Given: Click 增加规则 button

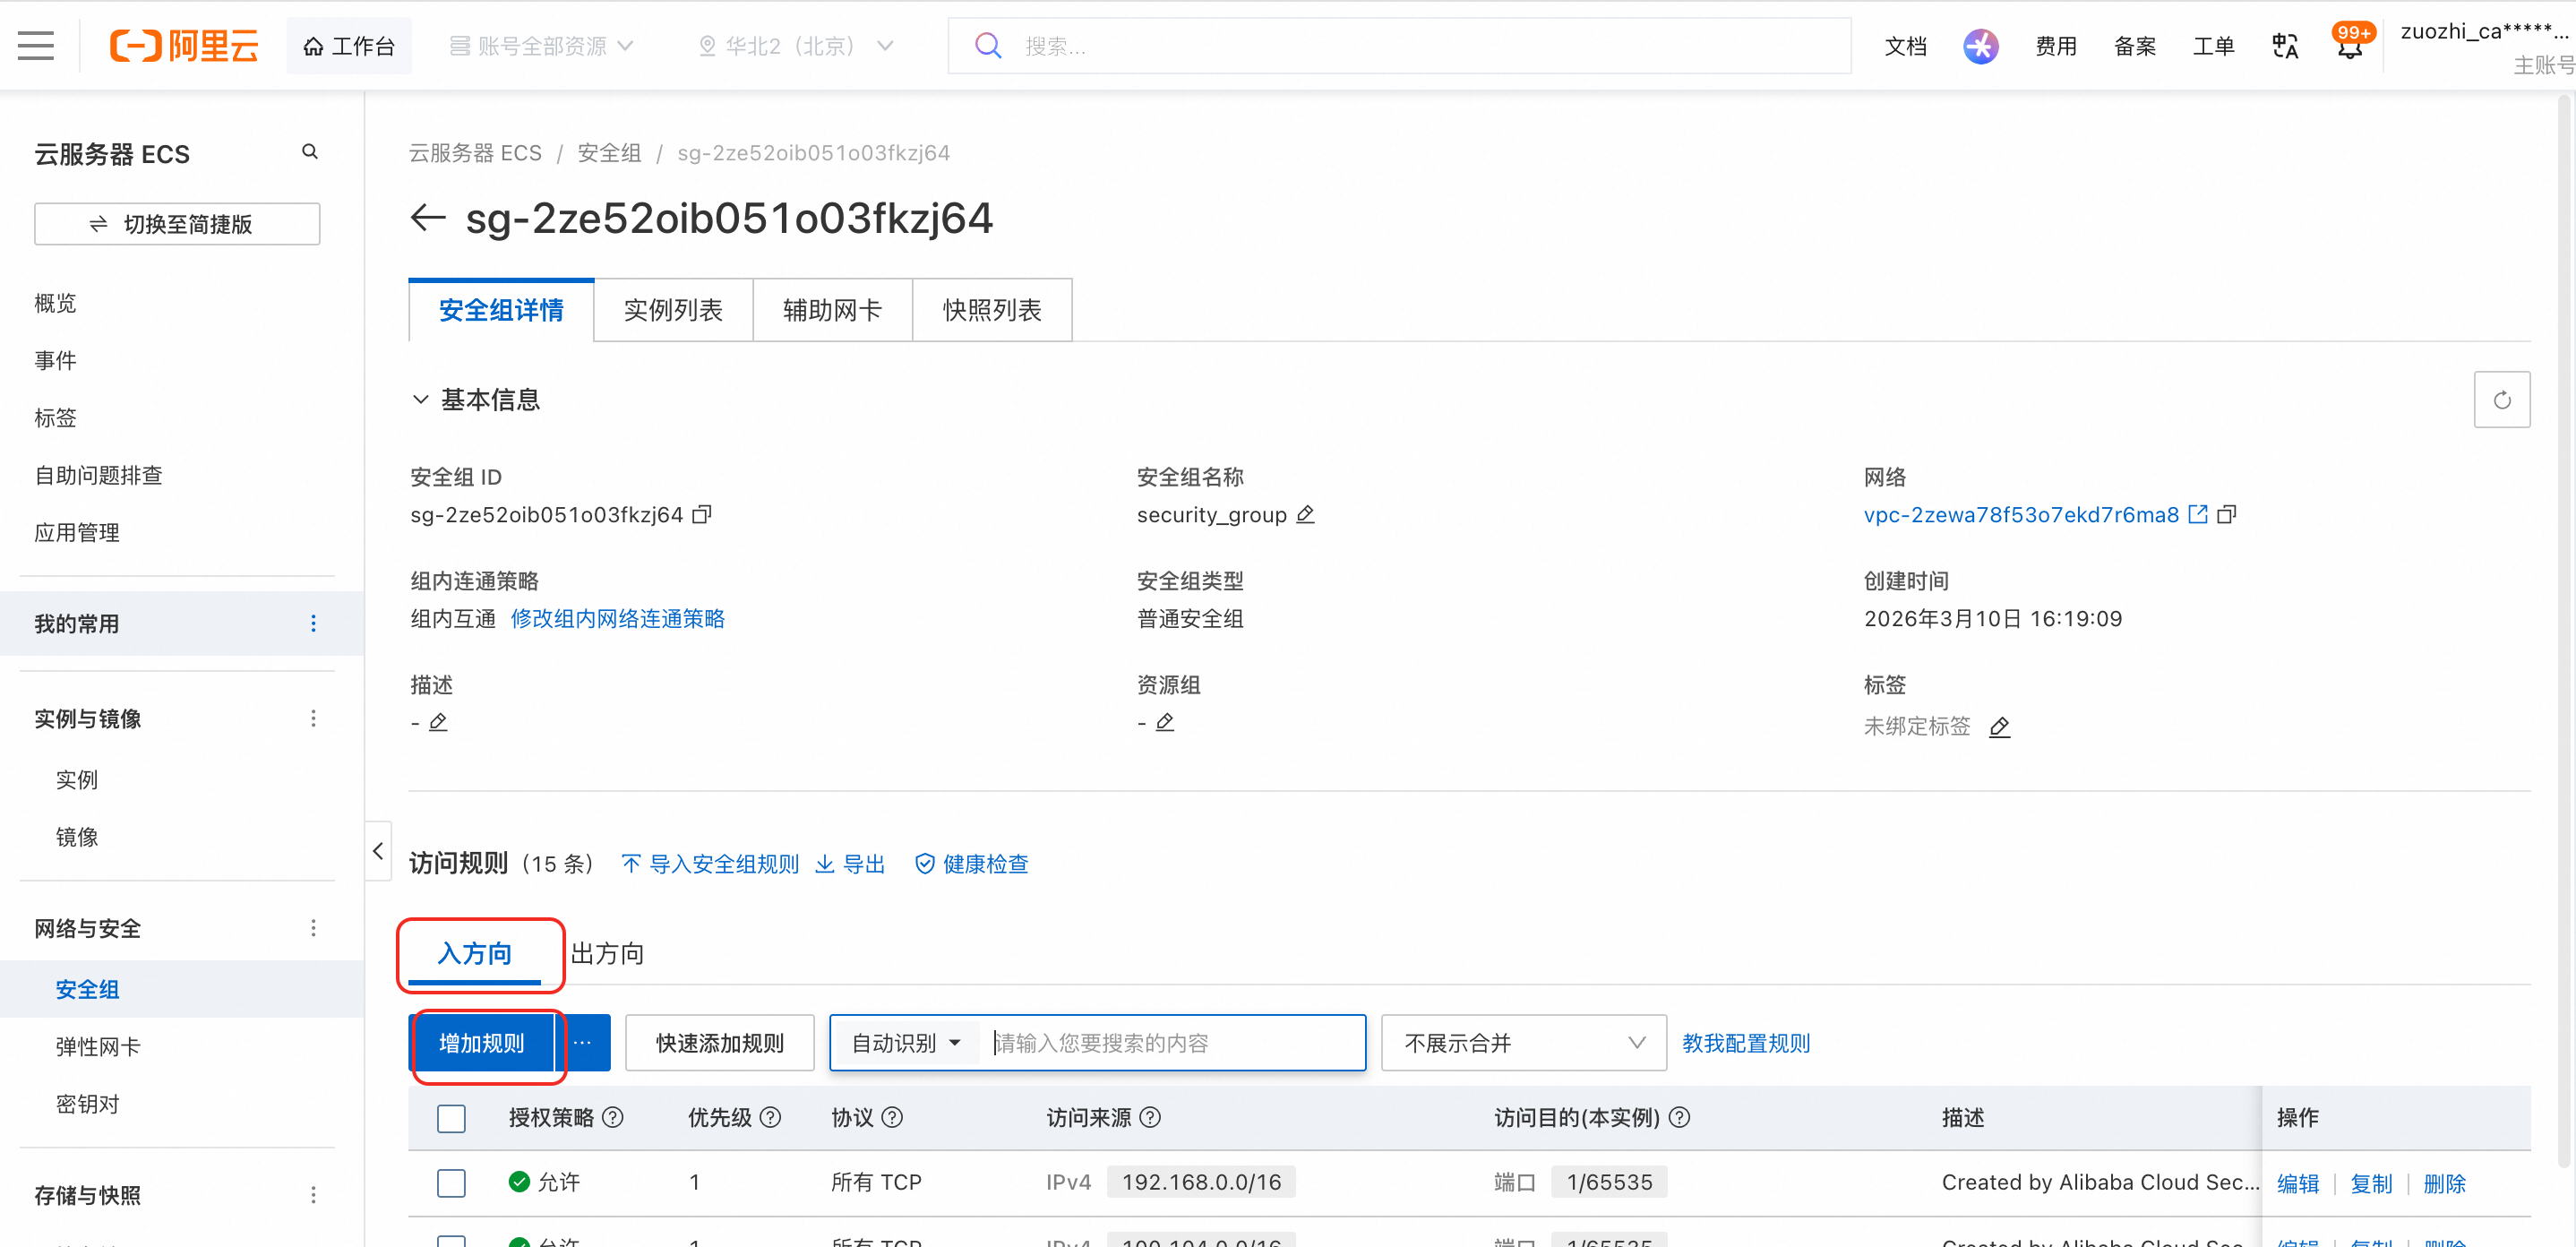Looking at the screenshot, I should [481, 1043].
